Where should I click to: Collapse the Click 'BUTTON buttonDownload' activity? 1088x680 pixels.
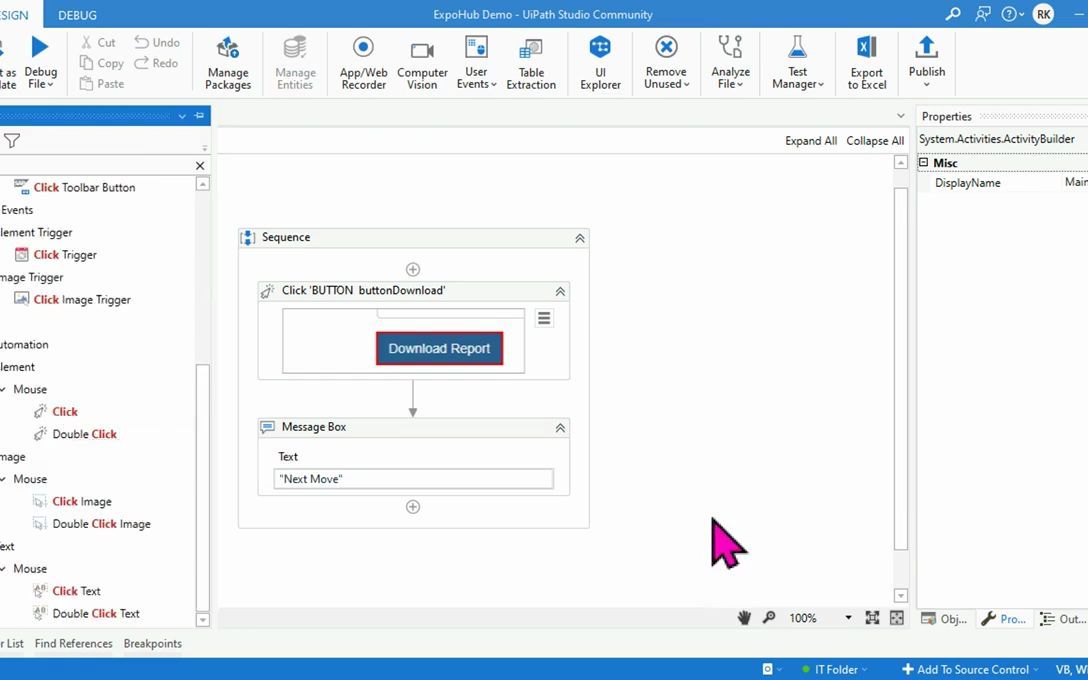(x=560, y=291)
